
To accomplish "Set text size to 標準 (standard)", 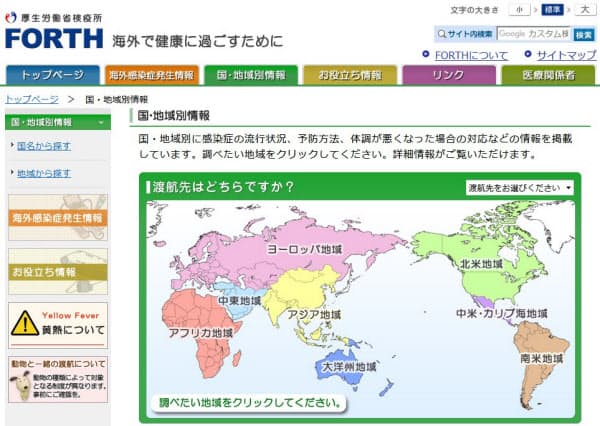I will (x=550, y=10).
